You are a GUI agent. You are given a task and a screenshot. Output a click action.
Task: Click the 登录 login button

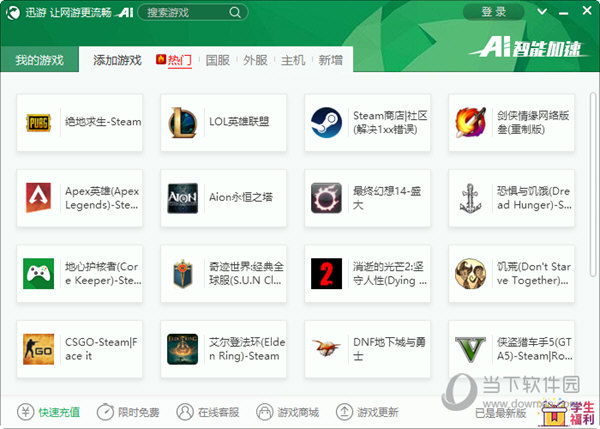point(494,12)
